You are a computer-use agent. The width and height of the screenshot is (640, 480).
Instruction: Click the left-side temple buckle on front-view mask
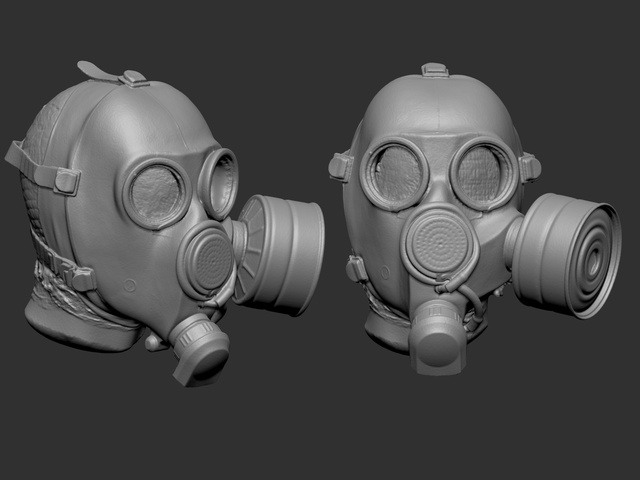coord(340,167)
